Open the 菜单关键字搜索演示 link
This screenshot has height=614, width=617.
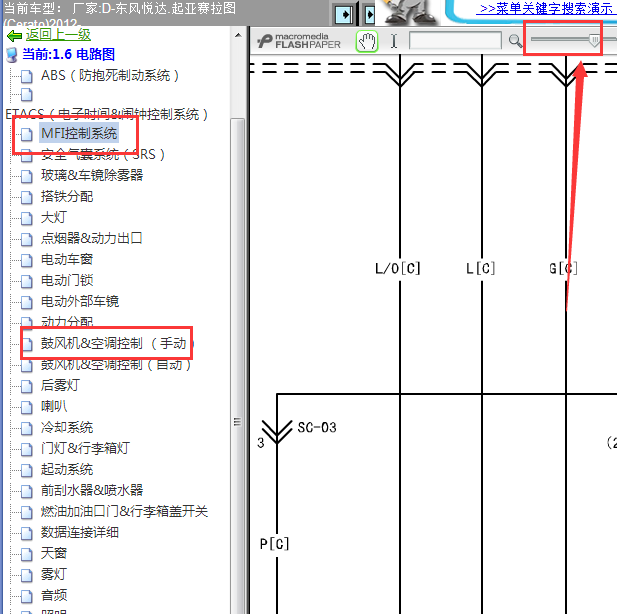coord(544,9)
